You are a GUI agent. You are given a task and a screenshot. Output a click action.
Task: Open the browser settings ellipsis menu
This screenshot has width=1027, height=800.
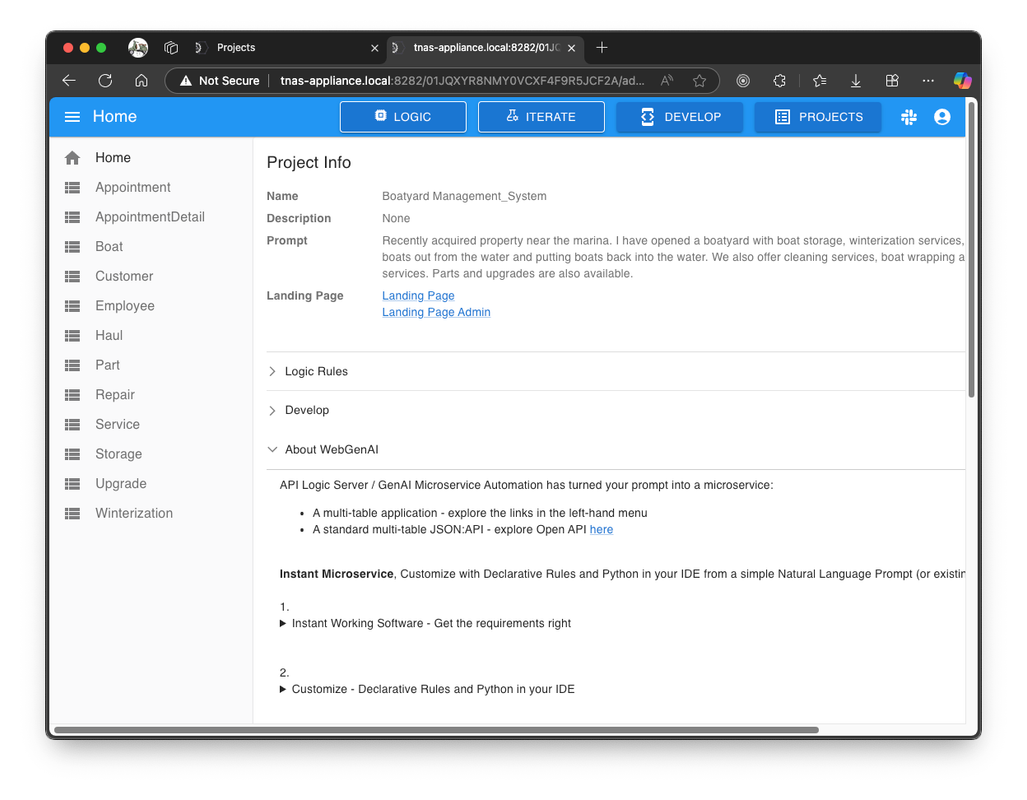coord(928,81)
